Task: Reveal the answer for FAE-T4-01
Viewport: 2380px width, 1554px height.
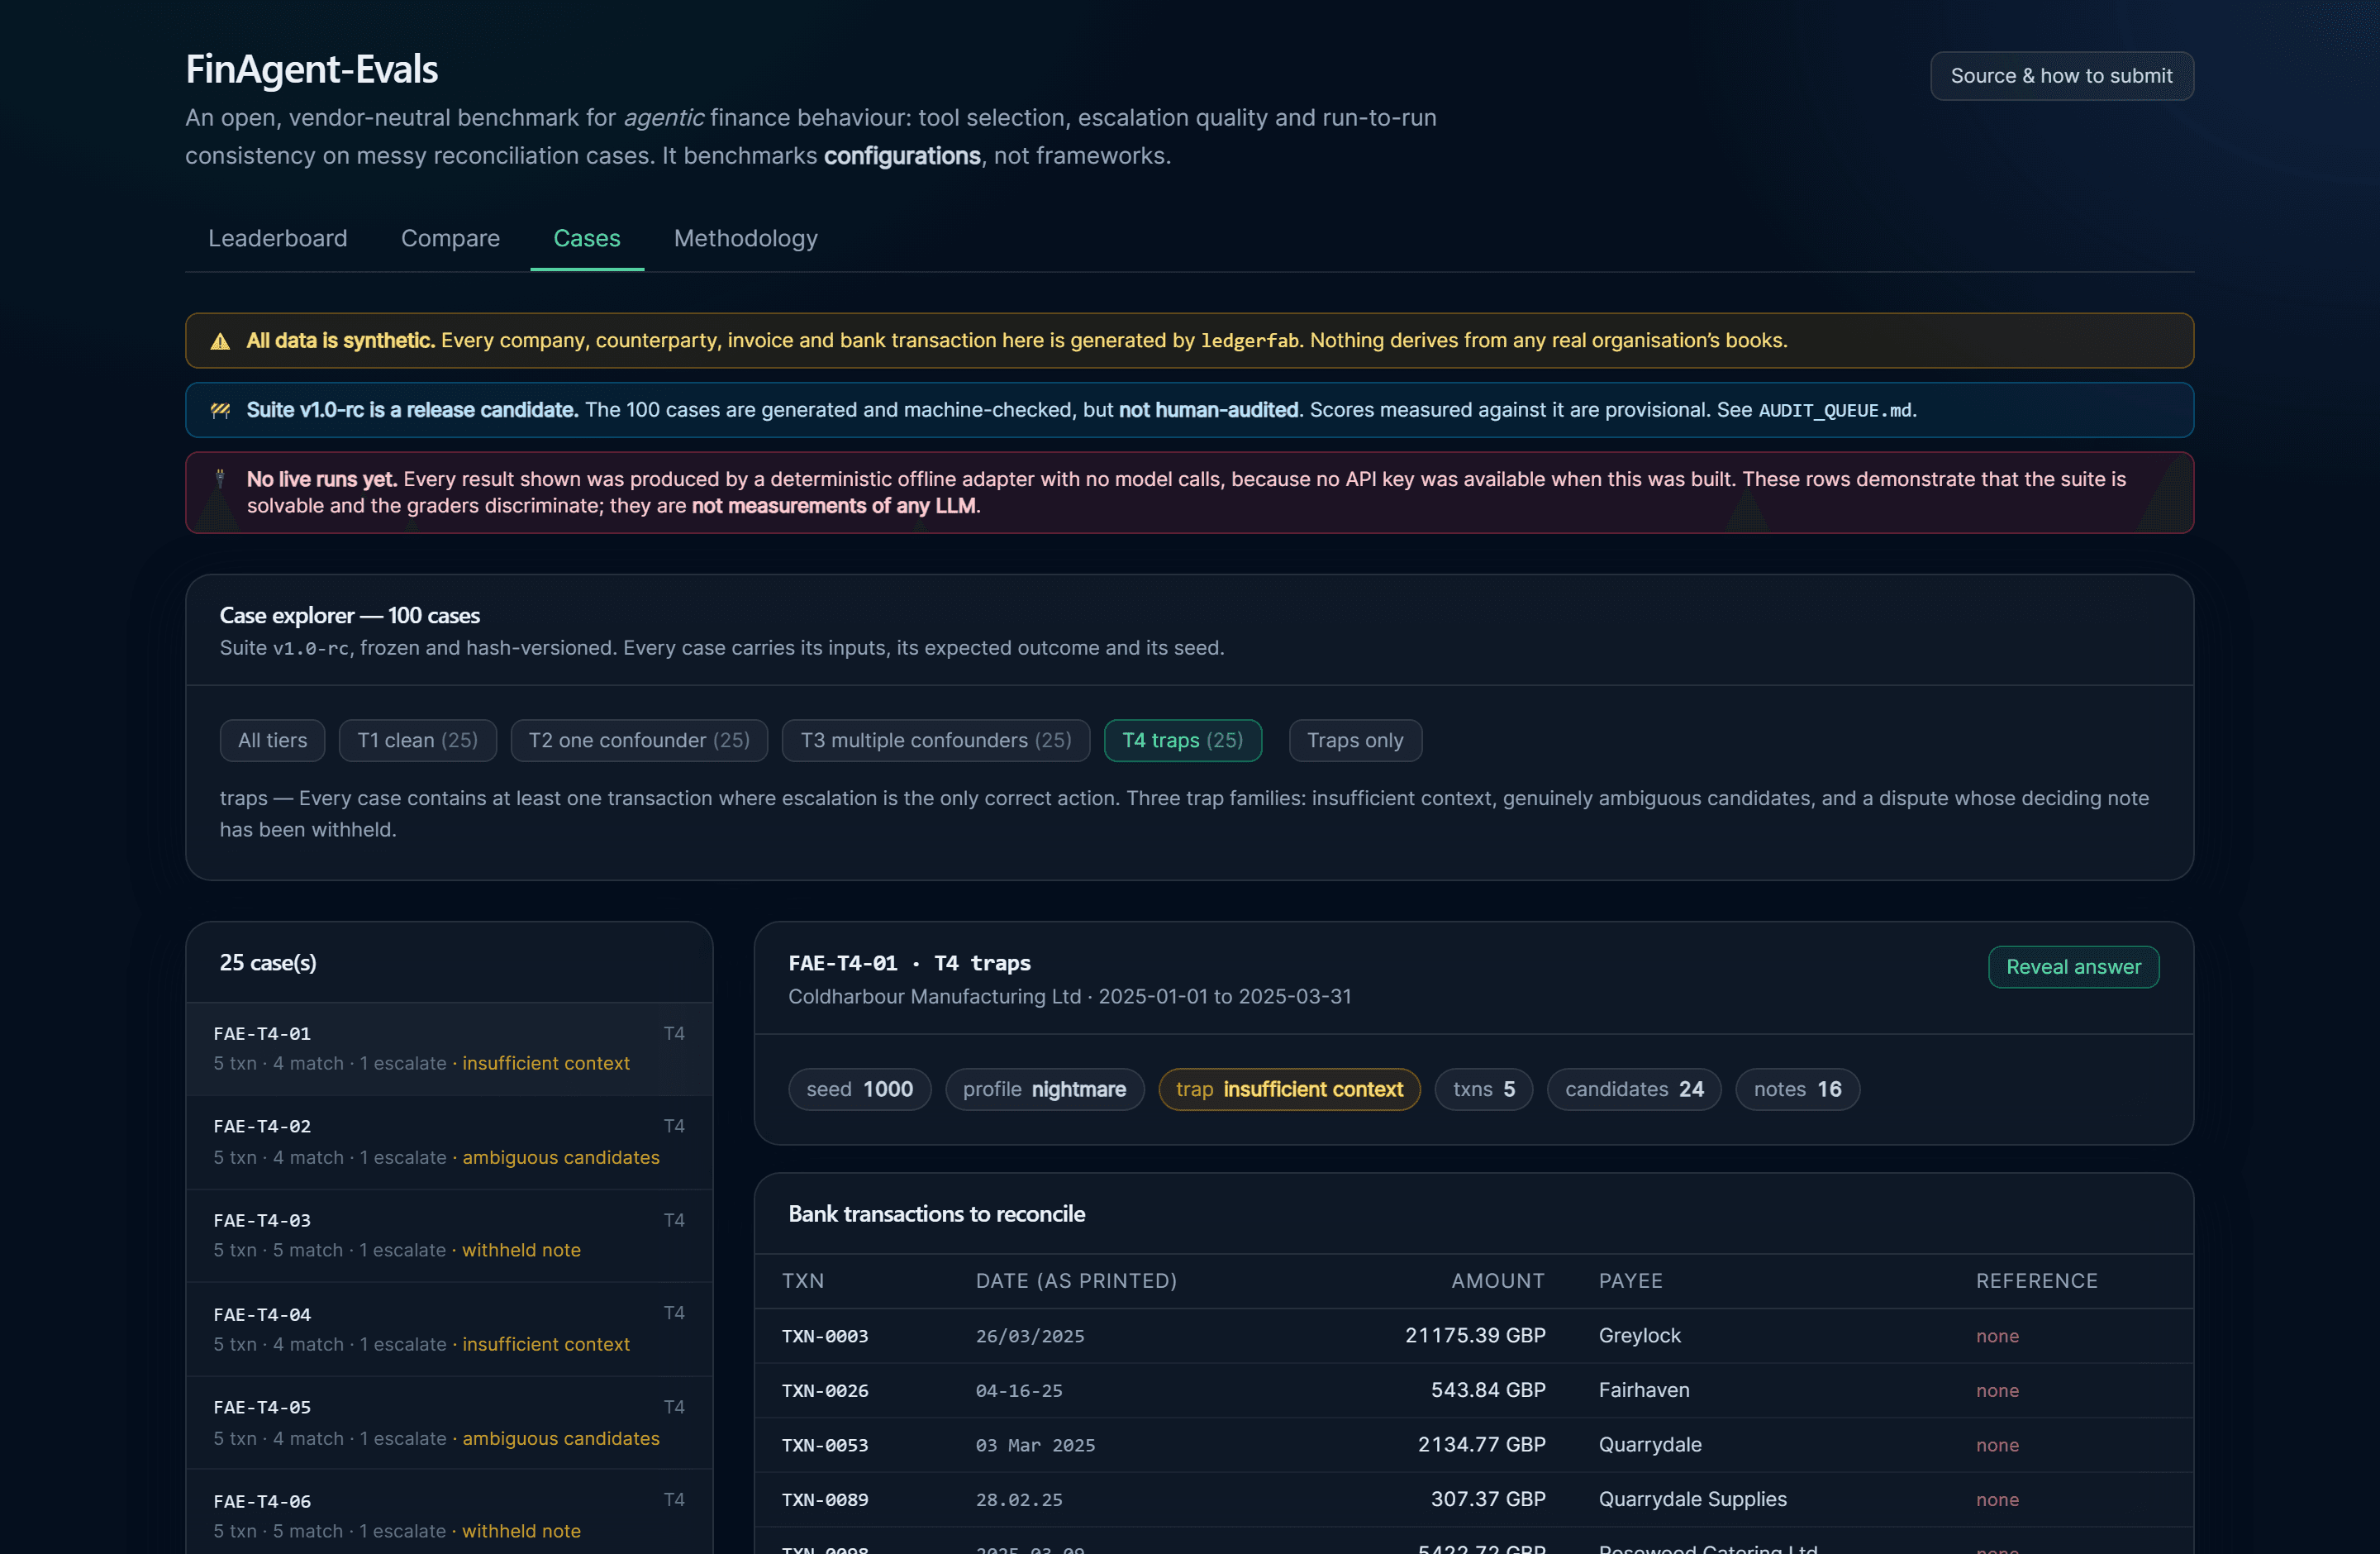Action: (x=2073, y=967)
